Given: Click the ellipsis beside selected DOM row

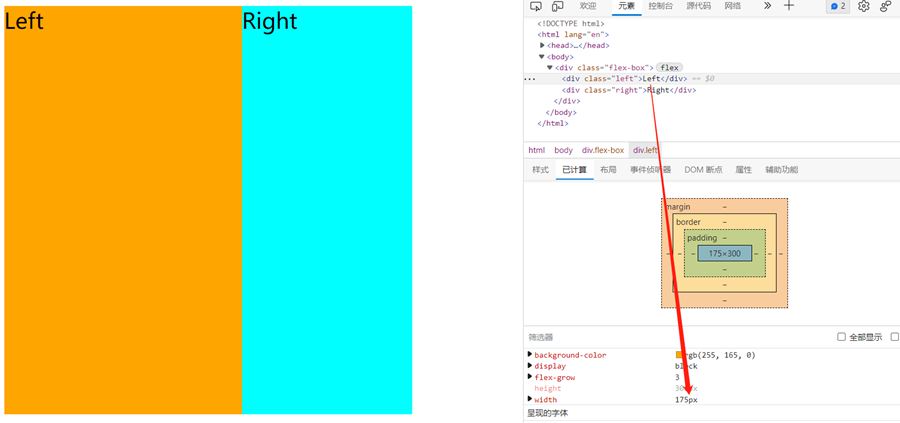Looking at the screenshot, I should [x=530, y=78].
